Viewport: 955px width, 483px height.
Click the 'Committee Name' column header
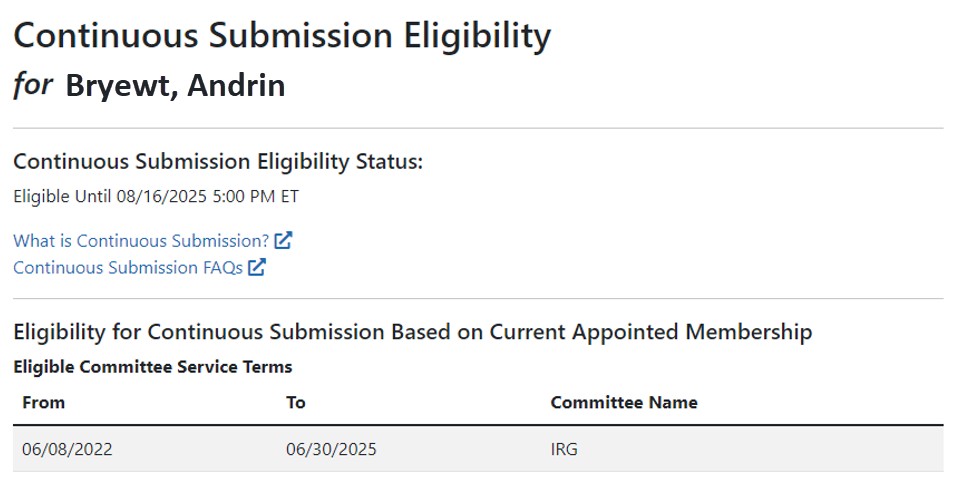click(624, 403)
